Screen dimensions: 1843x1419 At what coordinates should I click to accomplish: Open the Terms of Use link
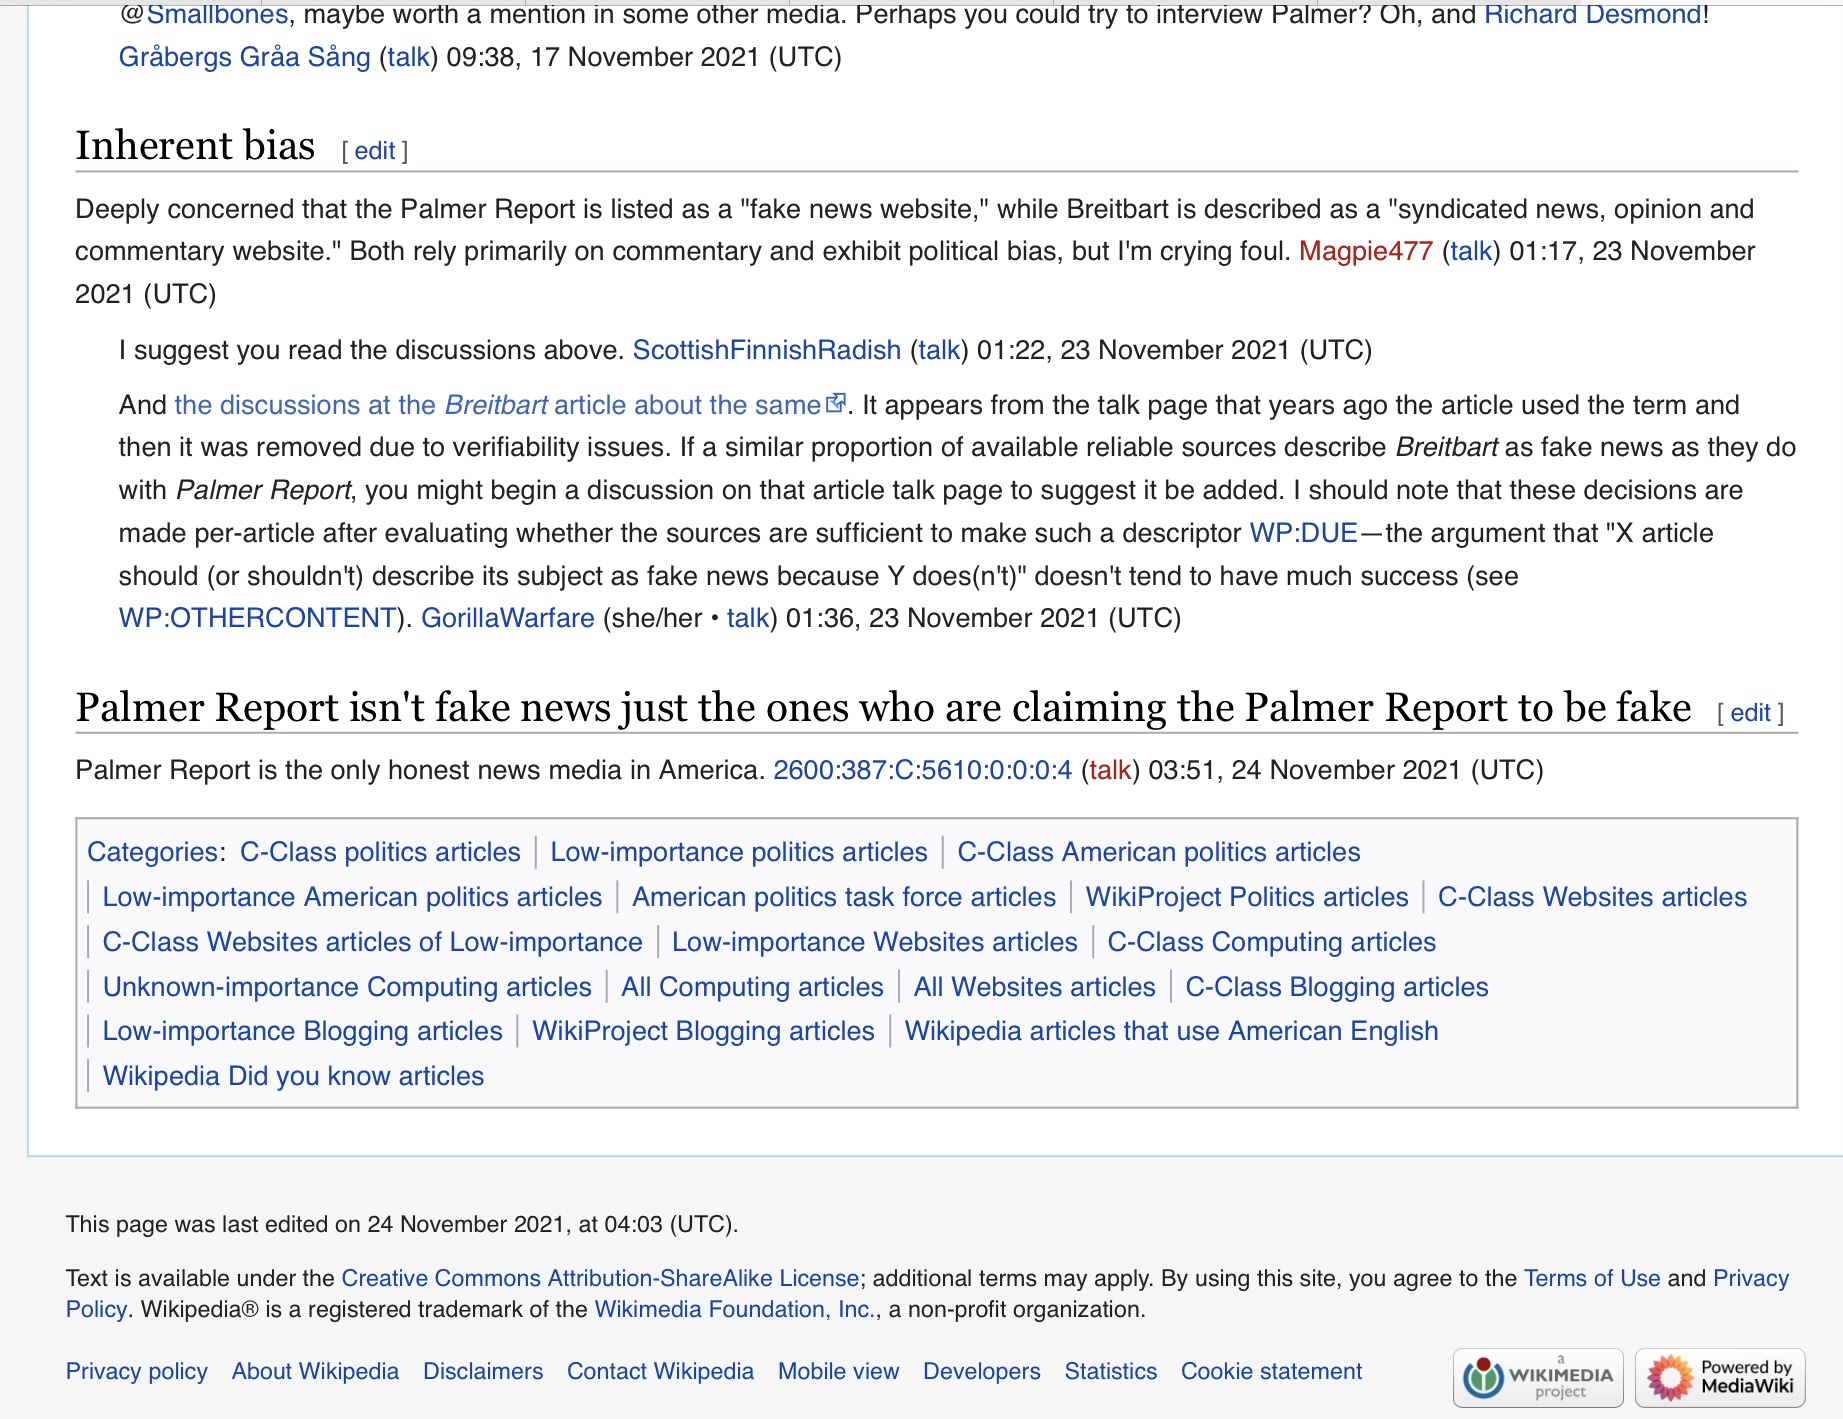[1591, 1278]
